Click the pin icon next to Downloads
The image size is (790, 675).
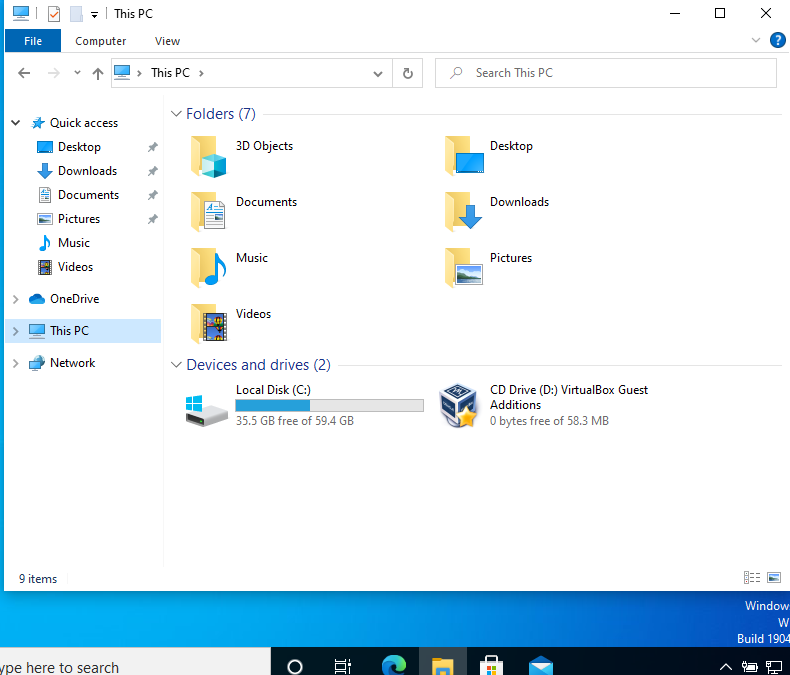coord(152,171)
